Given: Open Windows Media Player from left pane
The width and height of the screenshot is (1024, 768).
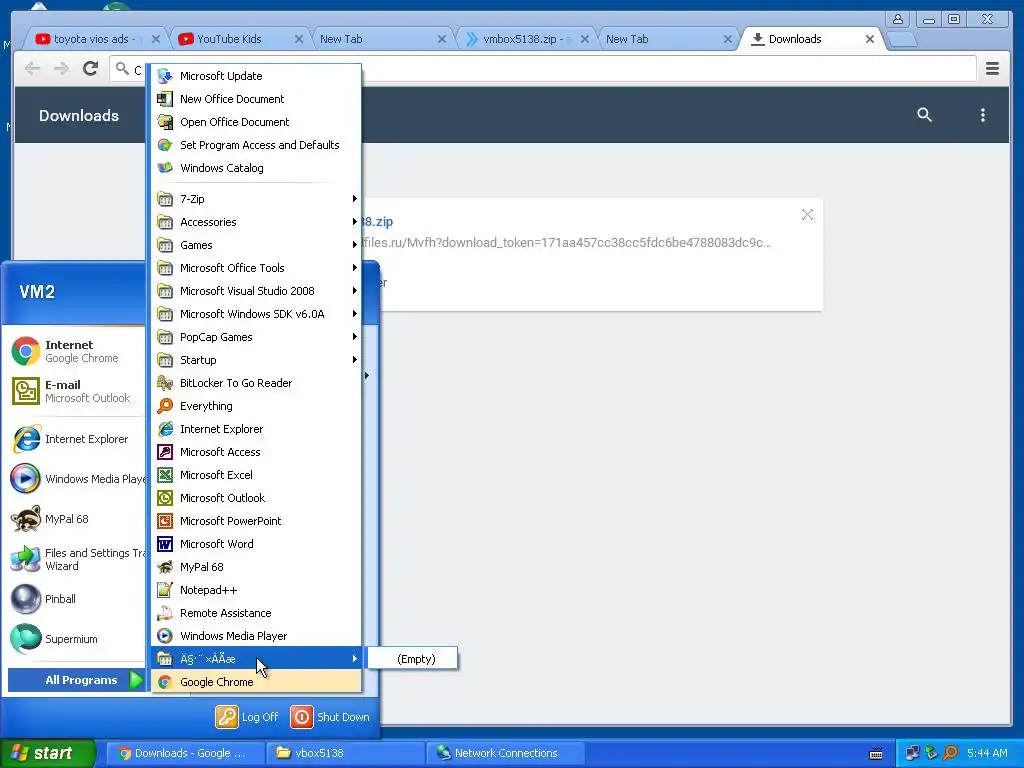Looking at the screenshot, I should tap(77, 479).
